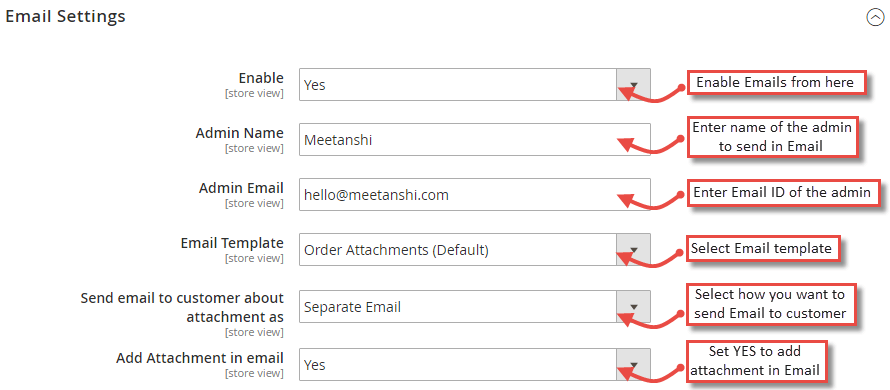Open the Send email to customer dropdown

pos(475,307)
